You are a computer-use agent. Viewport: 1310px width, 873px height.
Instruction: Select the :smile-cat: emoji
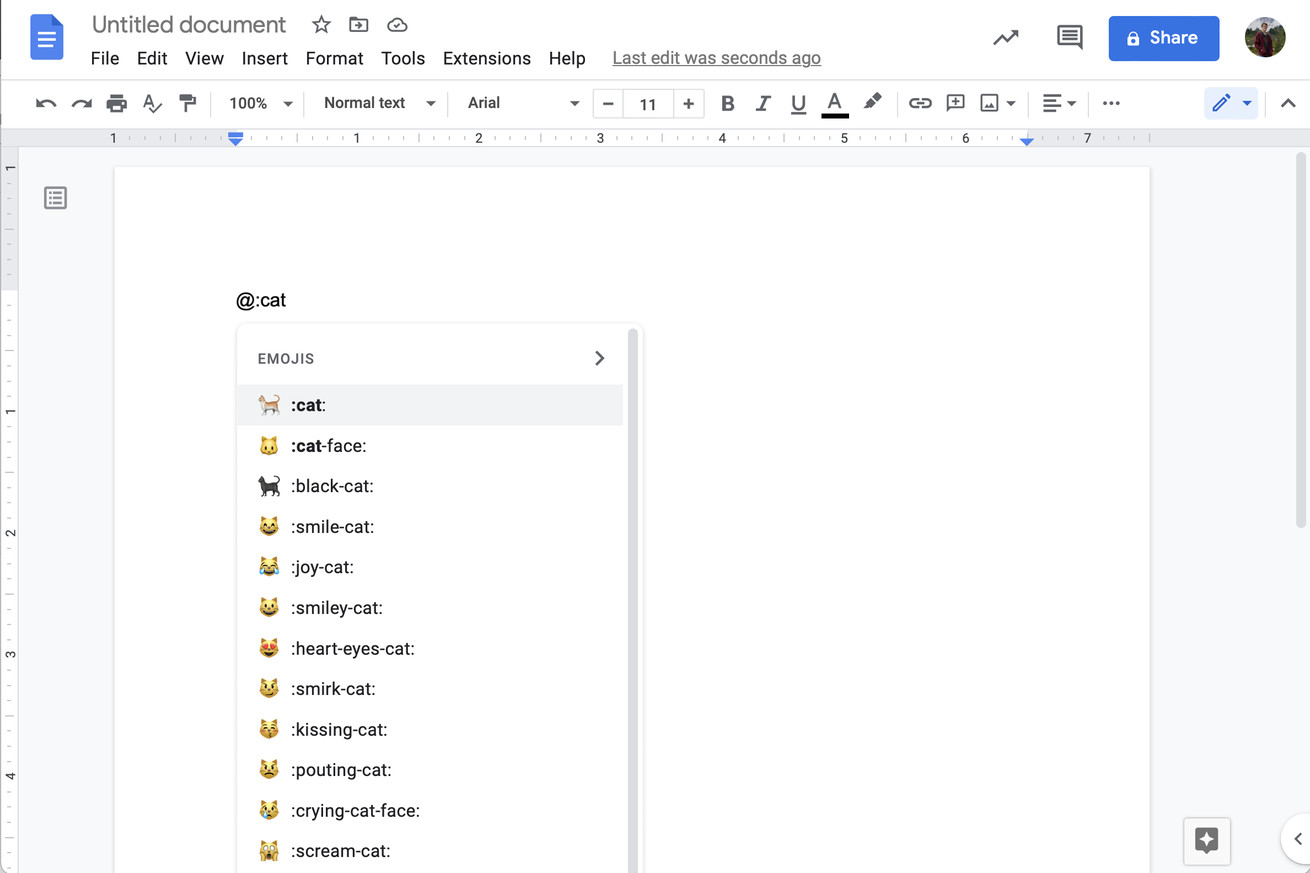[x=430, y=527]
